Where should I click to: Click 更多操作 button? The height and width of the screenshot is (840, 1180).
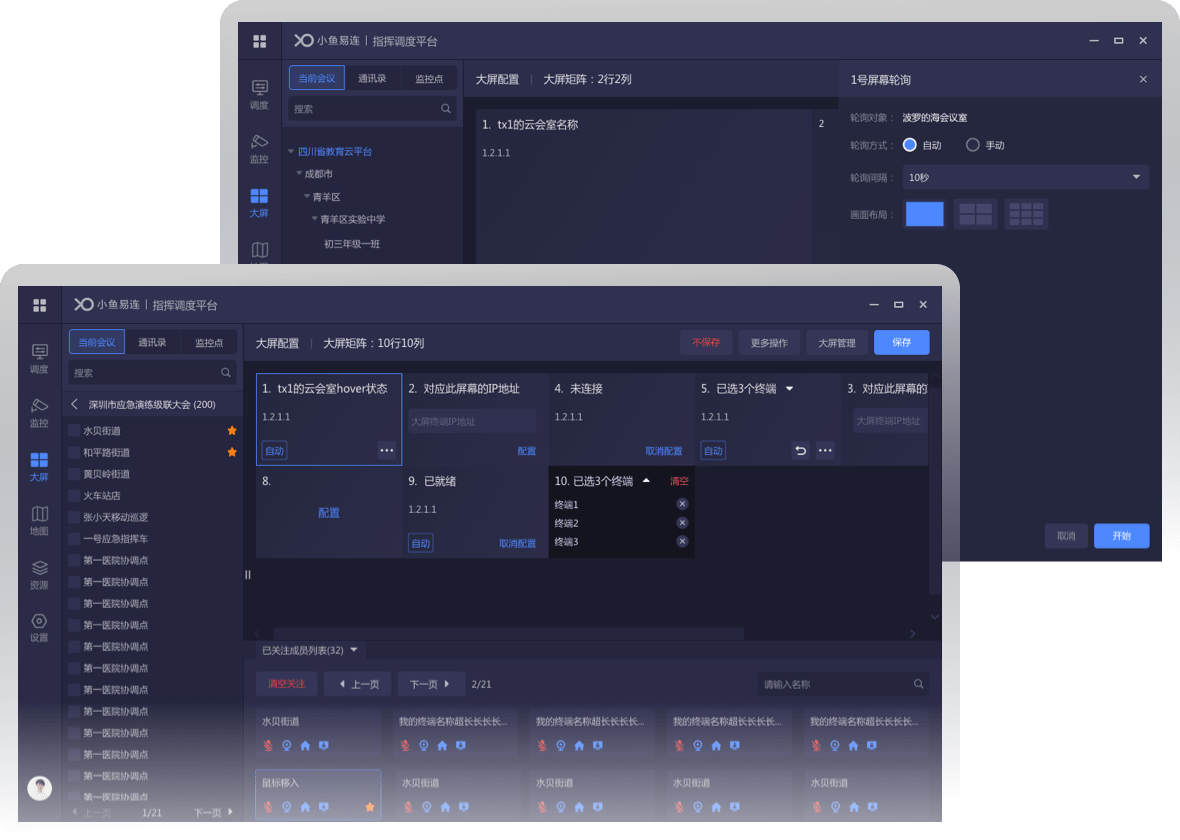[769, 342]
